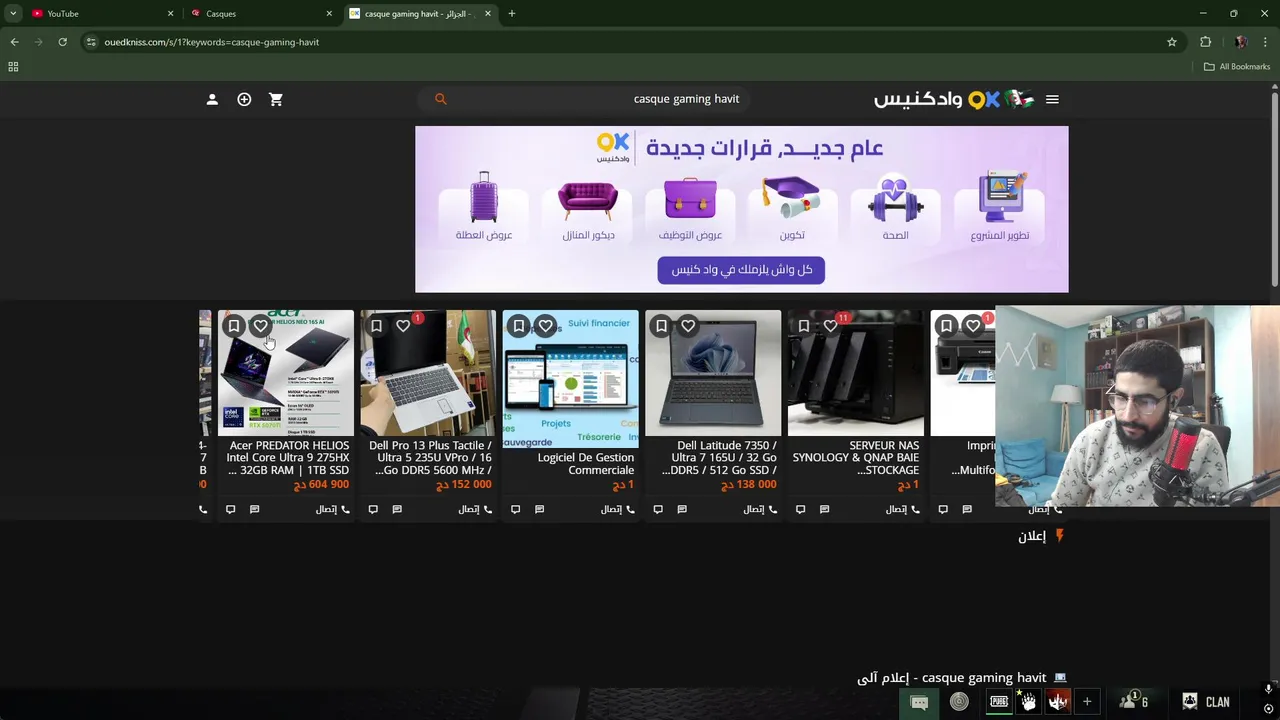This screenshot has width=1280, height=720.
Task: Favorite the Acer PREDATOR HELIOS ad with heart
Action: tap(260, 326)
